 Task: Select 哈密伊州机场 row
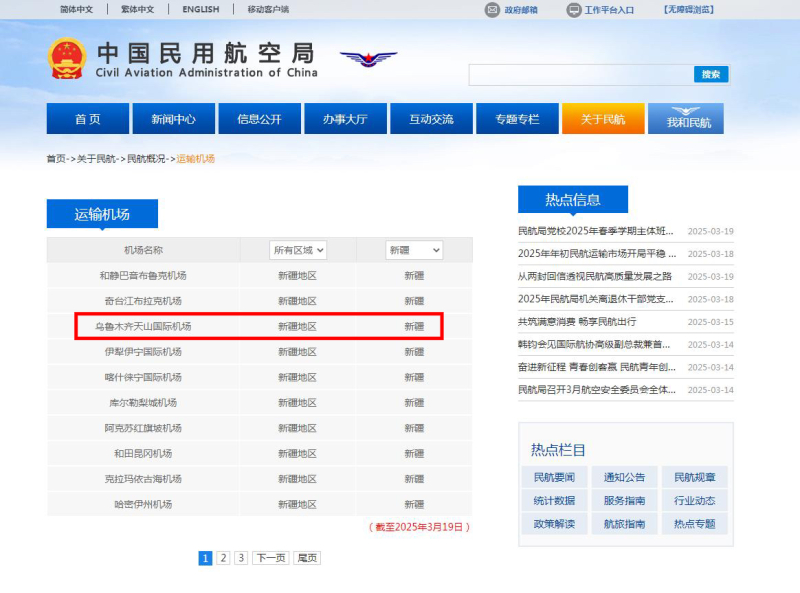click(259, 504)
